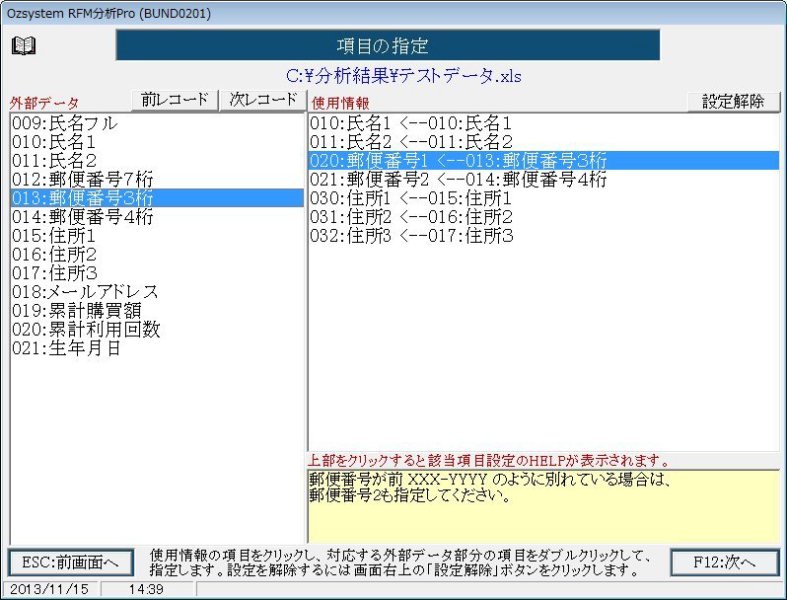Click the 設定解除 button
This screenshot has height=600, width=787.
[733, 101]
